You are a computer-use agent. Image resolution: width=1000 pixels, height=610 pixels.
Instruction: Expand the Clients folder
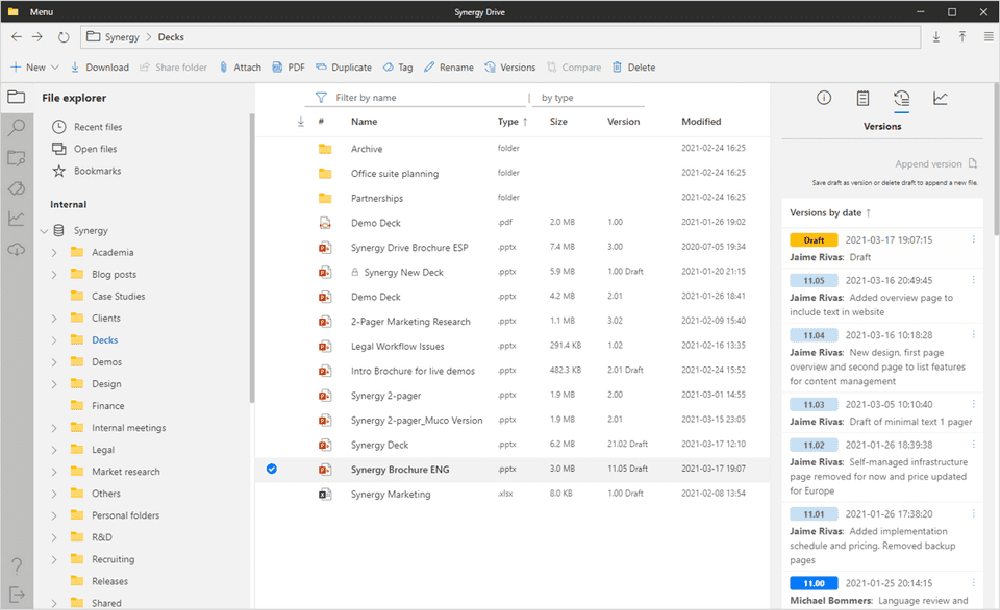pyautogui.click(x=54, y=318)
